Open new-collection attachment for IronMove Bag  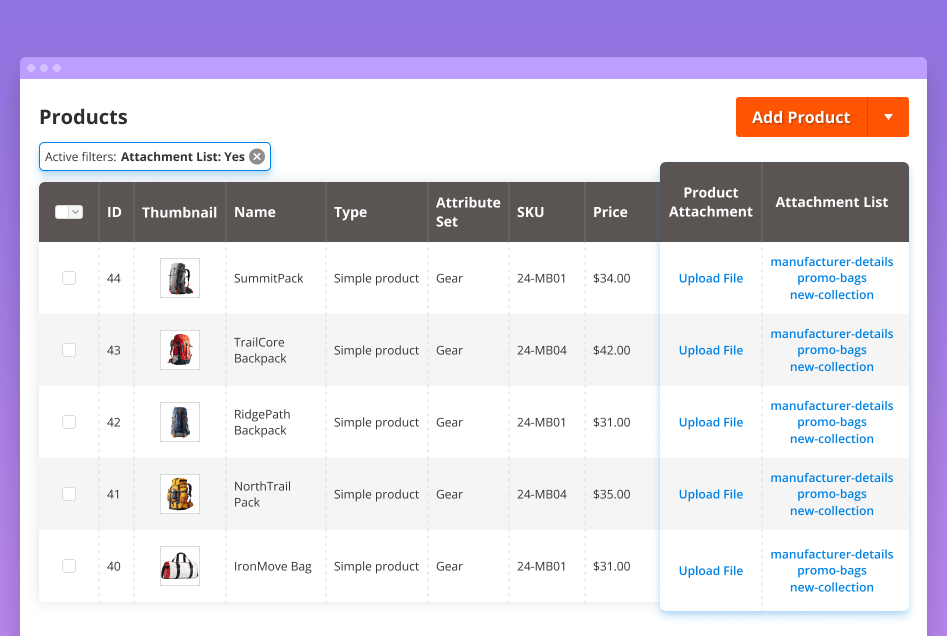click(832, 587)
